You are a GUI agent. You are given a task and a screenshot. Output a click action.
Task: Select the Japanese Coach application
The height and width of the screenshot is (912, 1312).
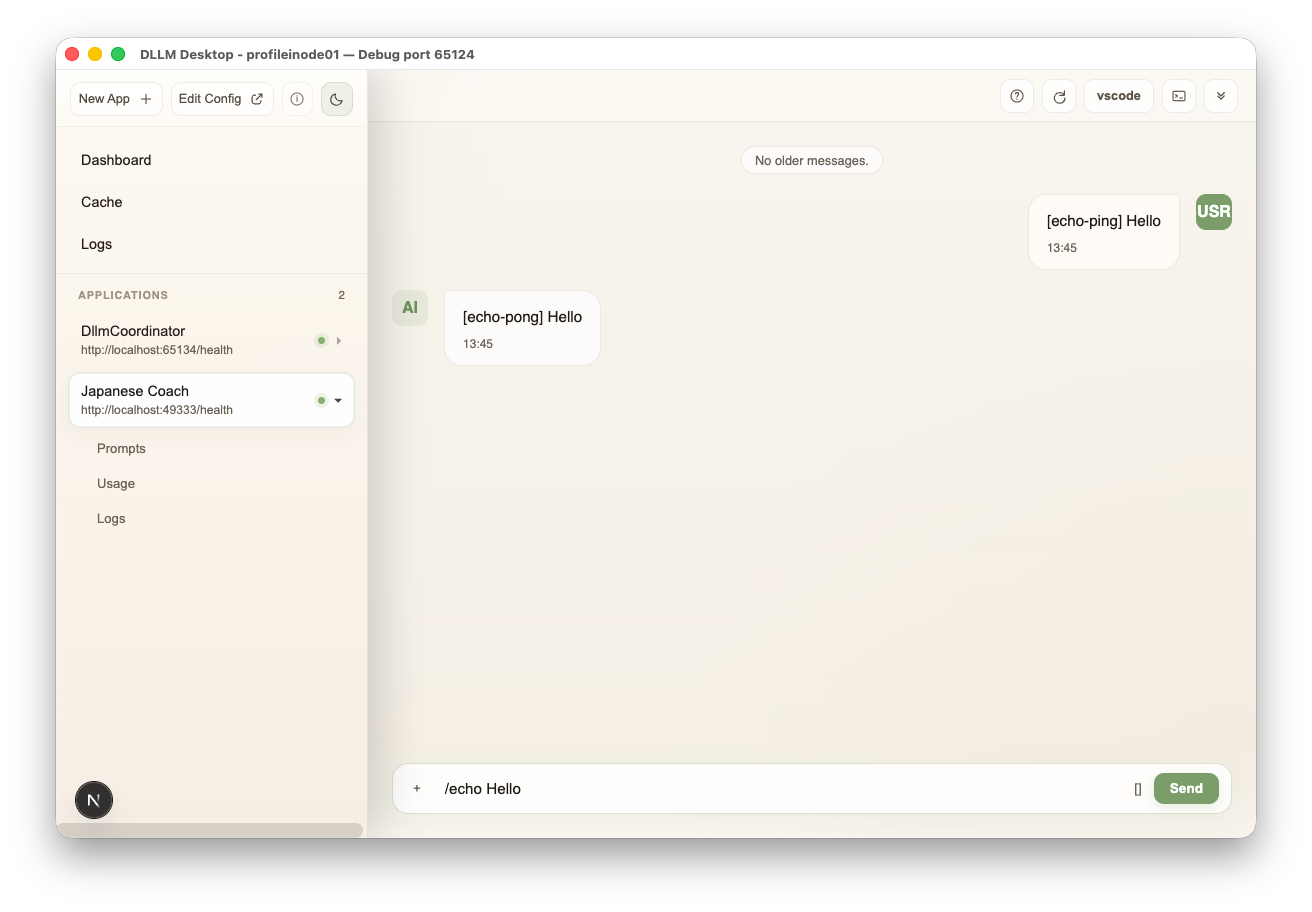[211, 400]
